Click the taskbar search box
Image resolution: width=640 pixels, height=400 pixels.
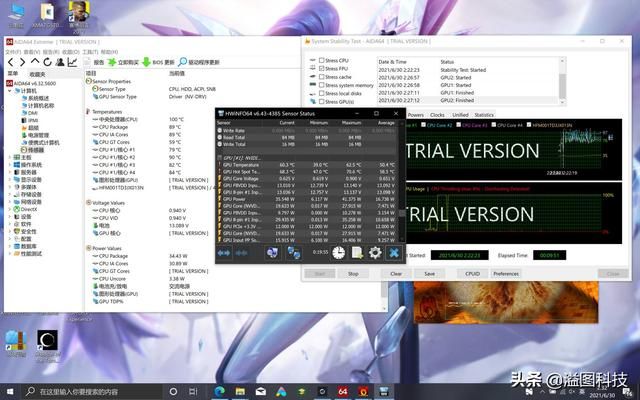point(92,391)
